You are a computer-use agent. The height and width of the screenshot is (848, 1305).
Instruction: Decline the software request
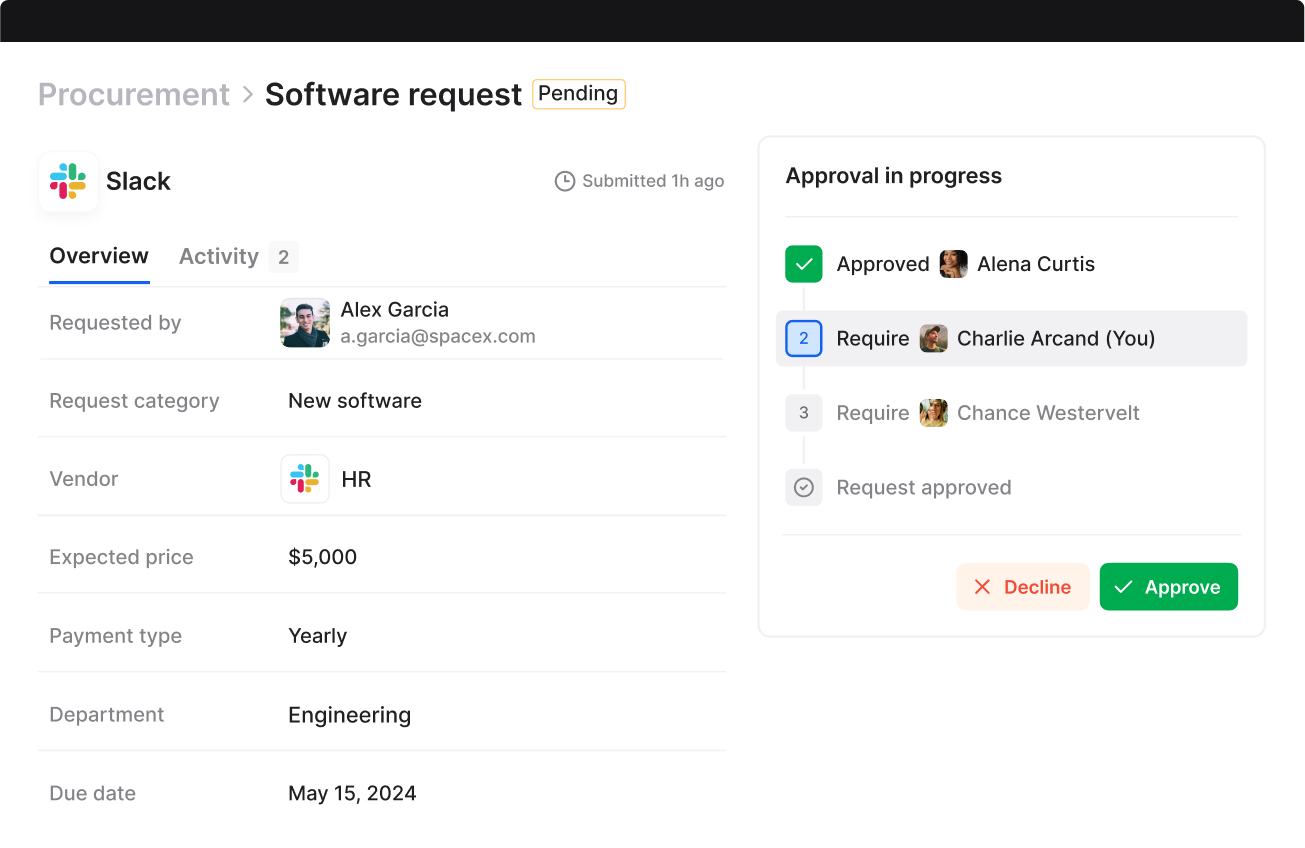tap(1023, 587)
